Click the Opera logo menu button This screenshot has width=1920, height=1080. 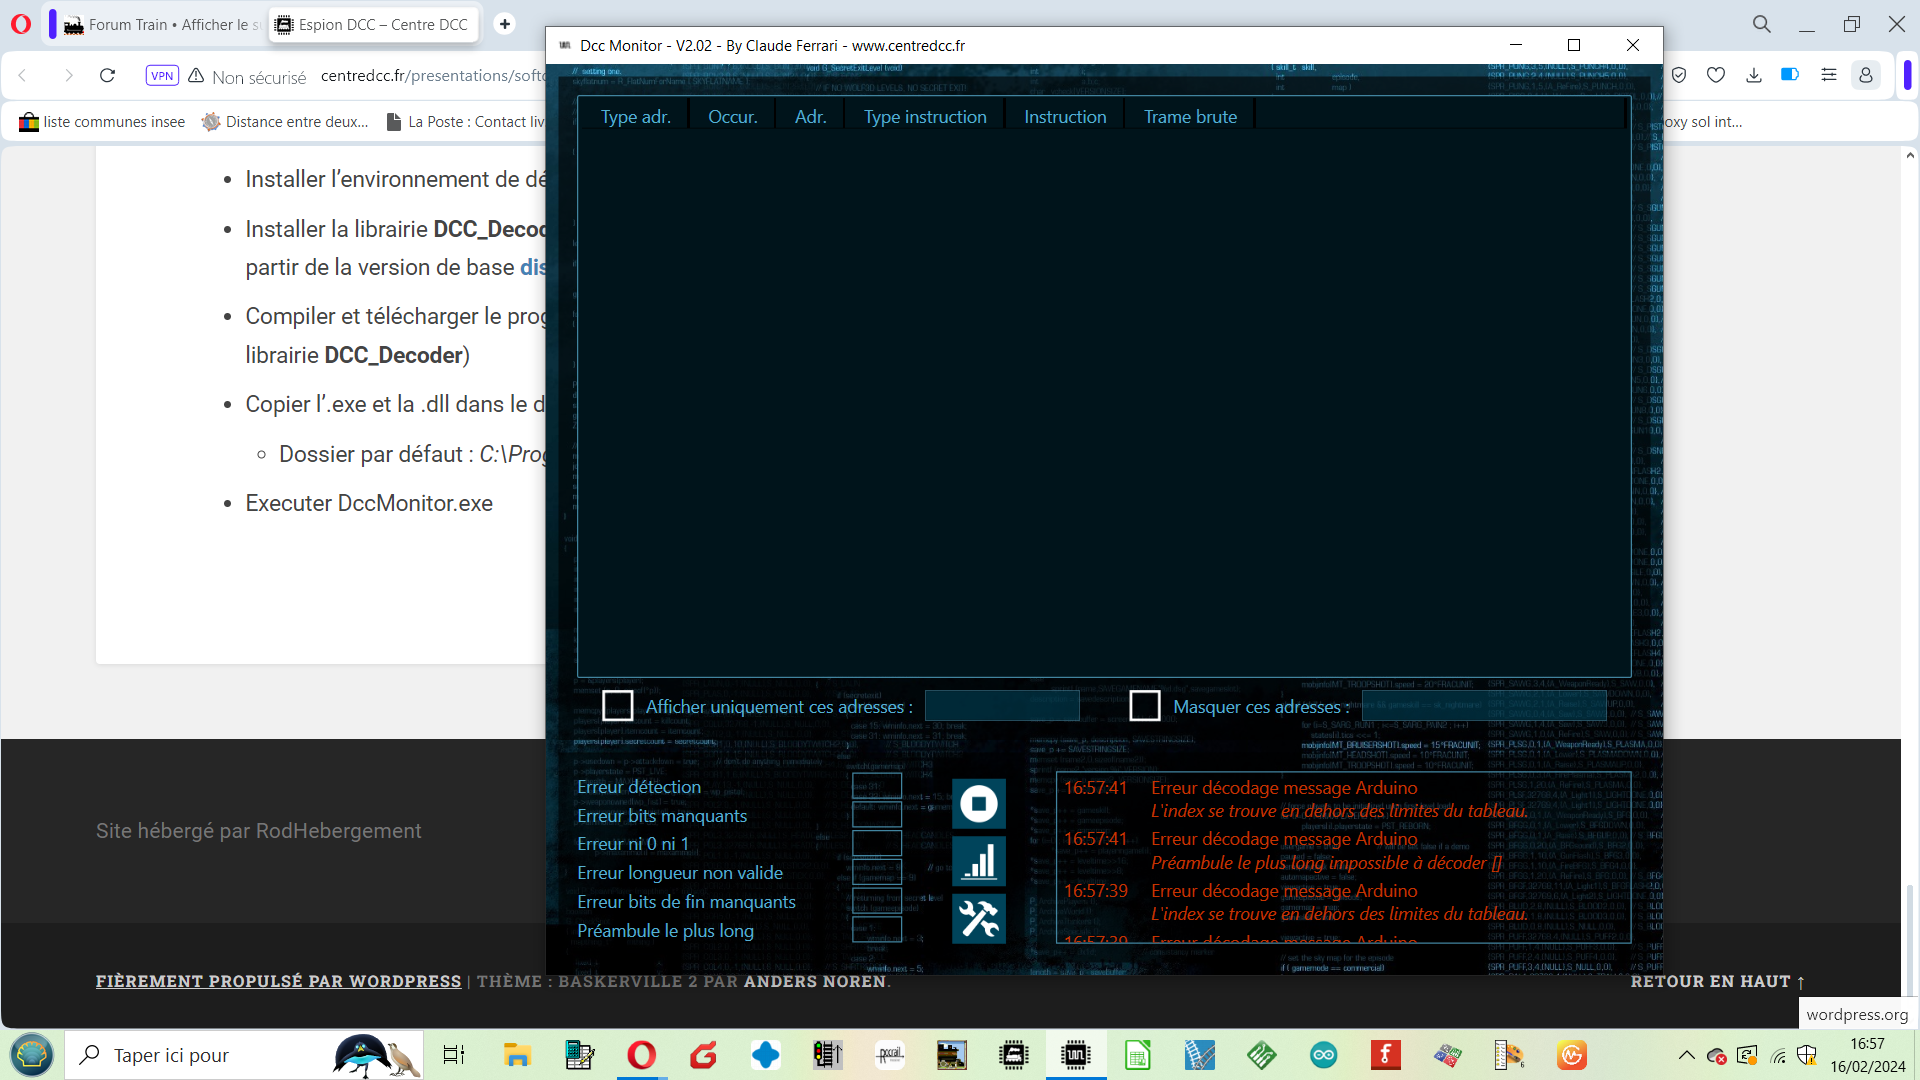point(21,24)
